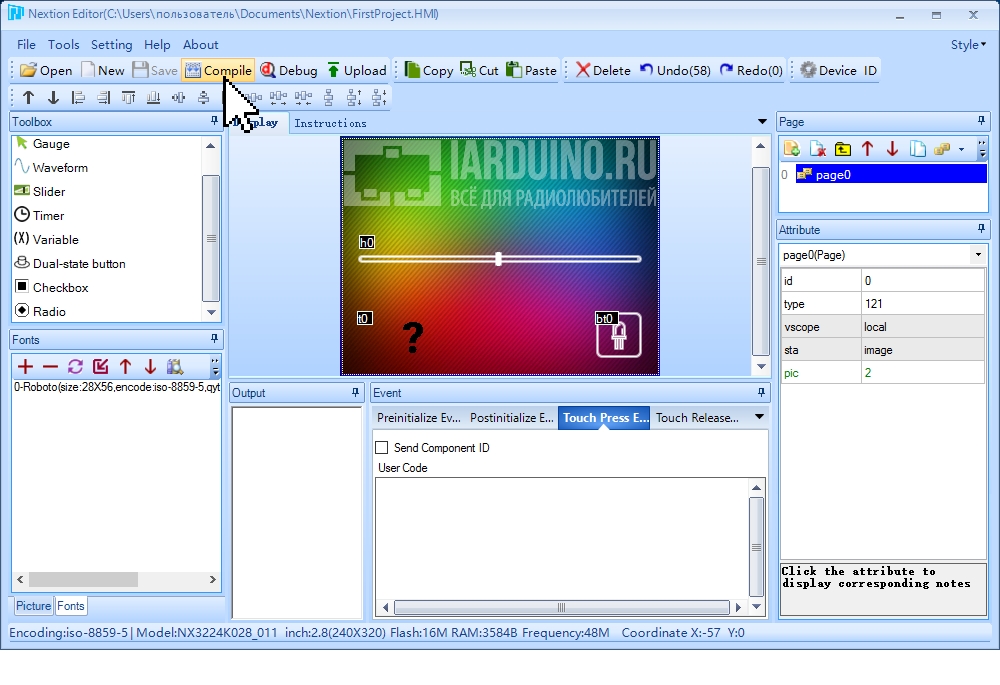Move font up in Fonts panel

click(125, 366)
